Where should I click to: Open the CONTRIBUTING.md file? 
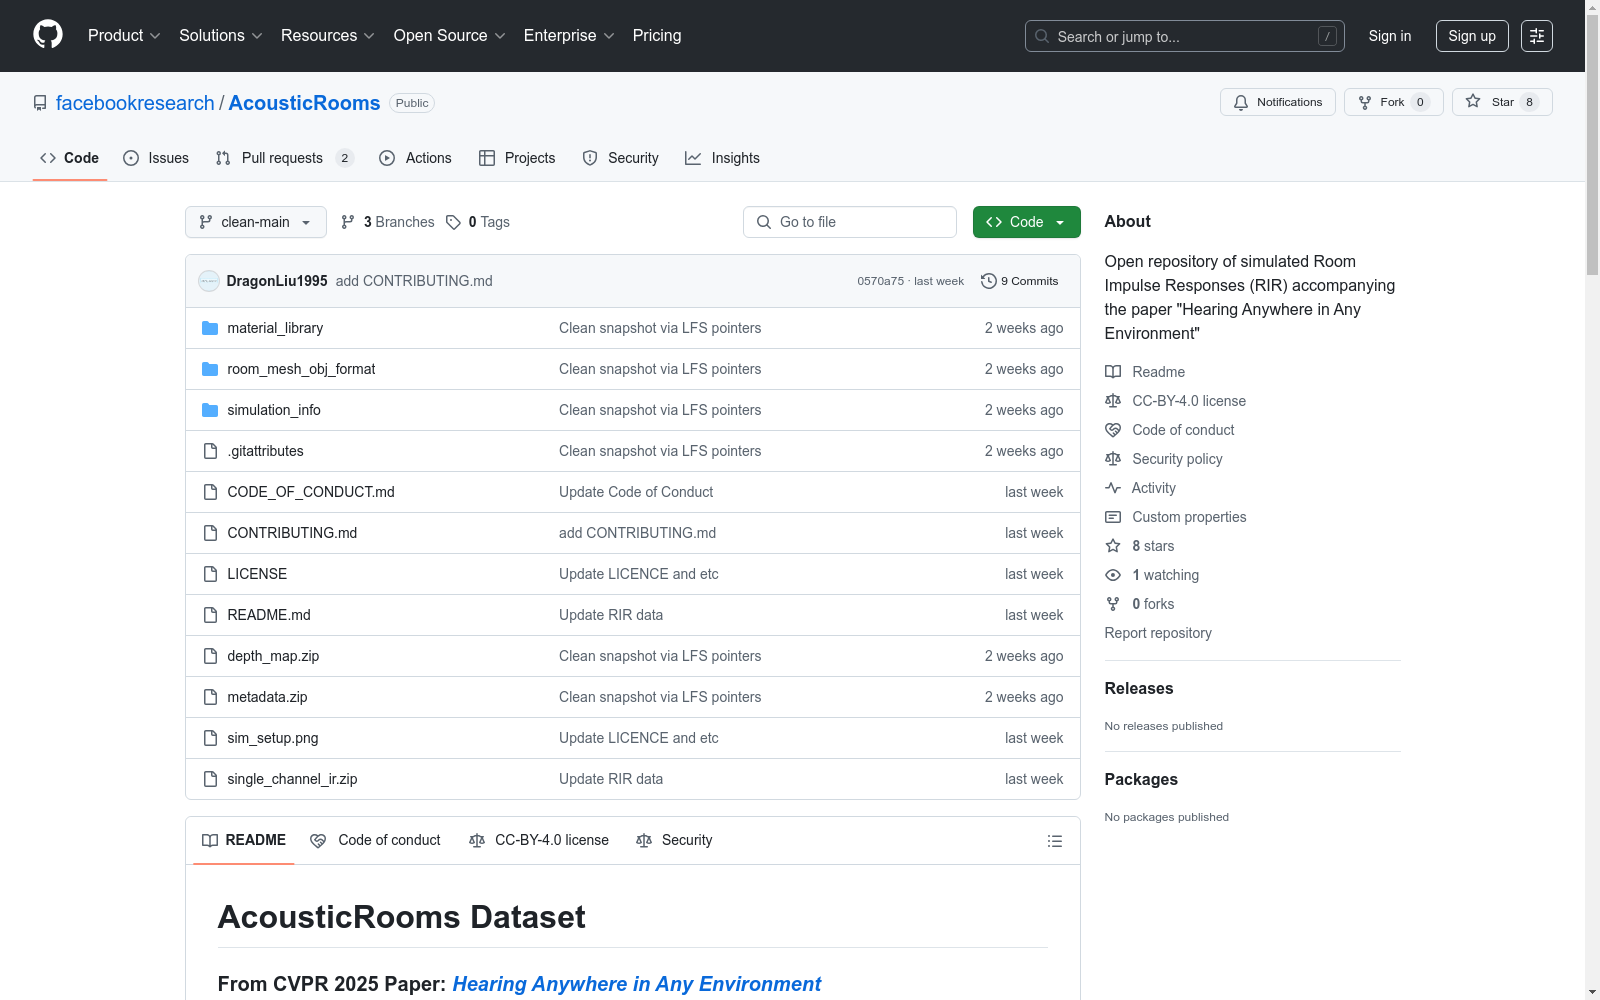(292, 533)
